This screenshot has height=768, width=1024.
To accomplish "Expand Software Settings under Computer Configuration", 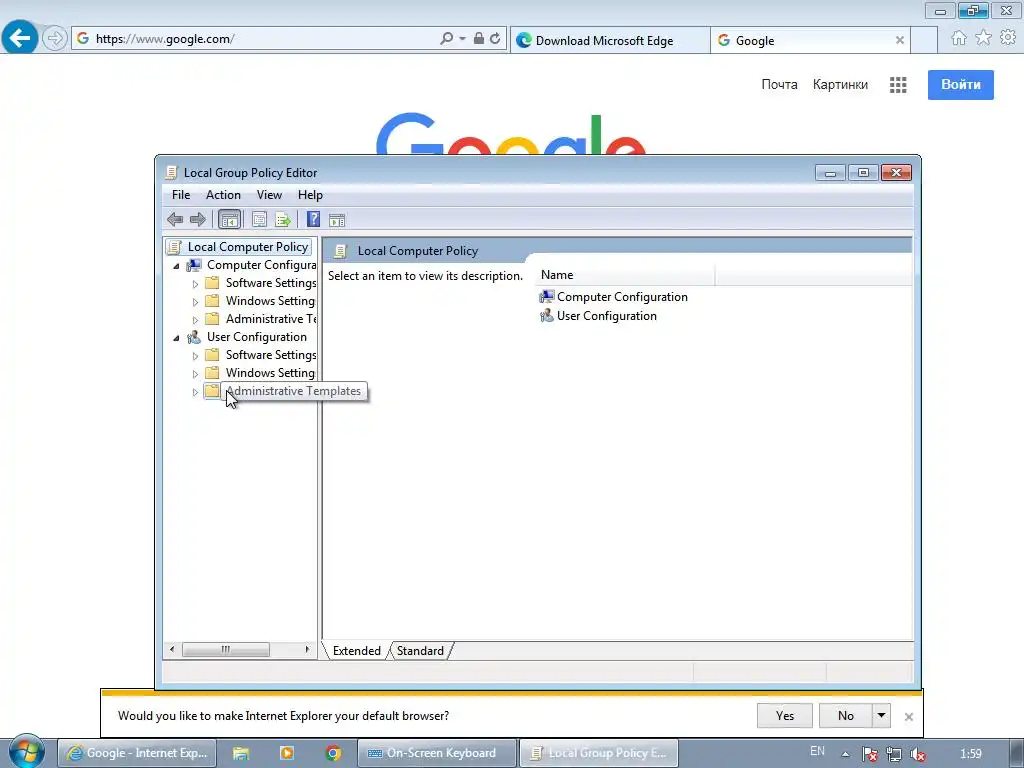I will 195,284.
